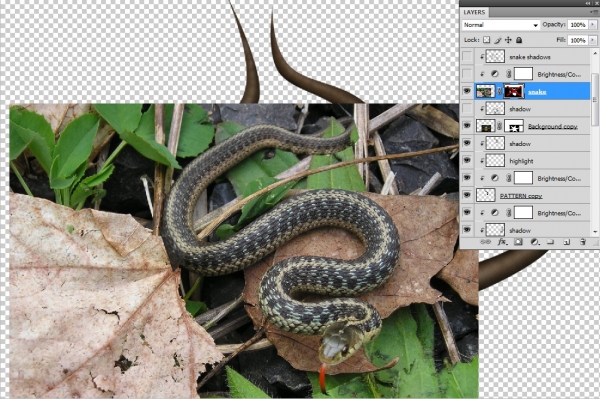Viewport: 600px width, 399px height.
Task: Click adjustment icon on hidden Brightness/Contrast layer
Action: pos(495,74)
